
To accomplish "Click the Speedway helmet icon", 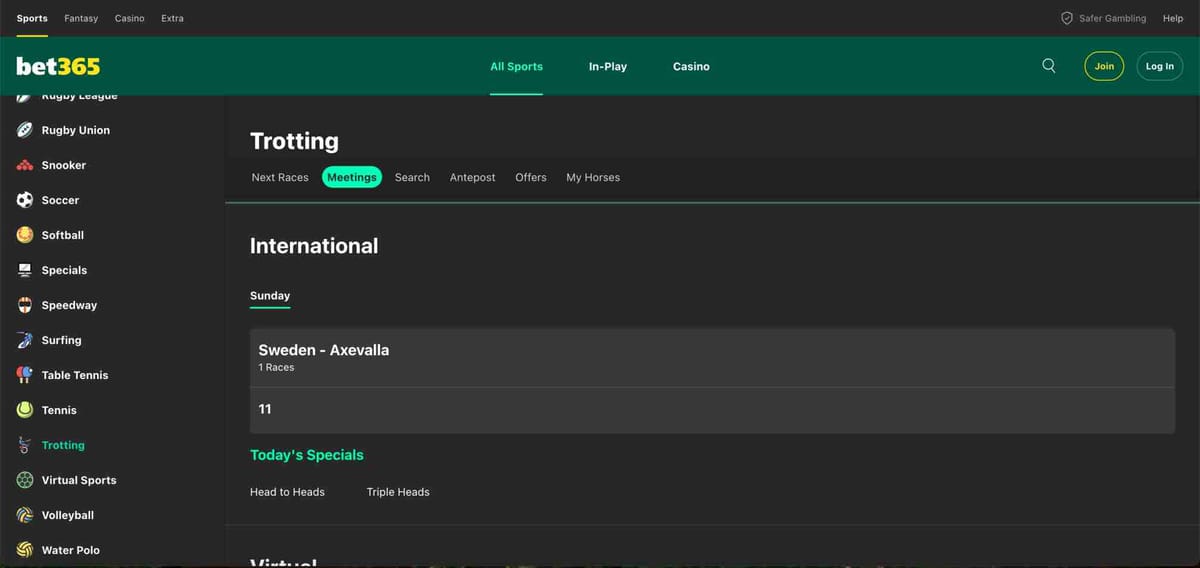I will coord(25,305).
